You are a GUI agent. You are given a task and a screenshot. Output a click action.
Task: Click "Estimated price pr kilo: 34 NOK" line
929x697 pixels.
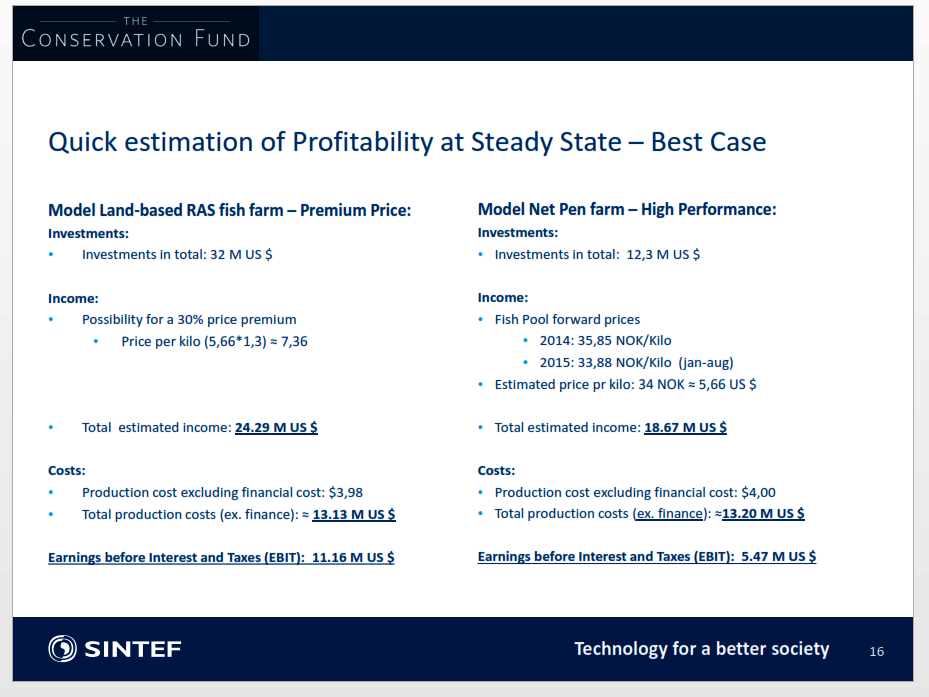625,385
